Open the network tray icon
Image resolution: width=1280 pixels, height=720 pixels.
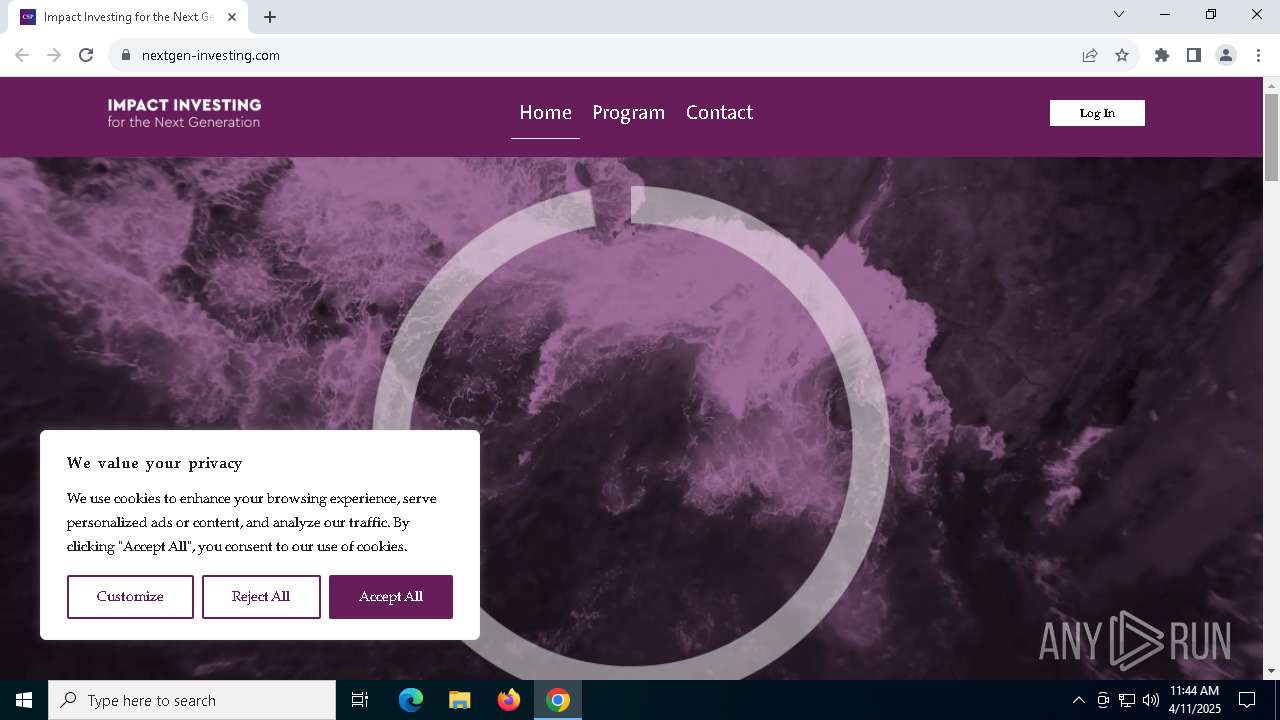pos(1127,700)
